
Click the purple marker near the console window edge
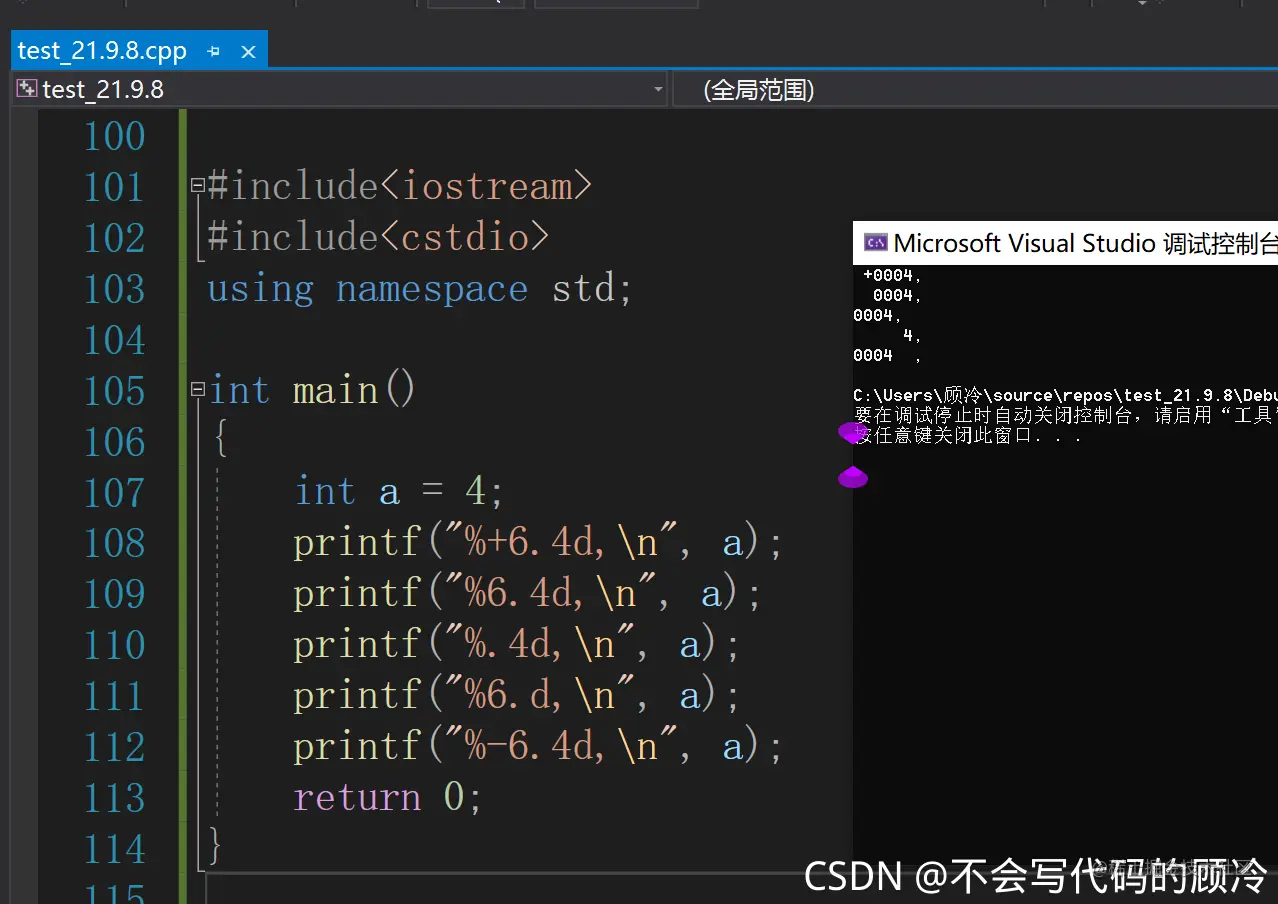(852, 433)
